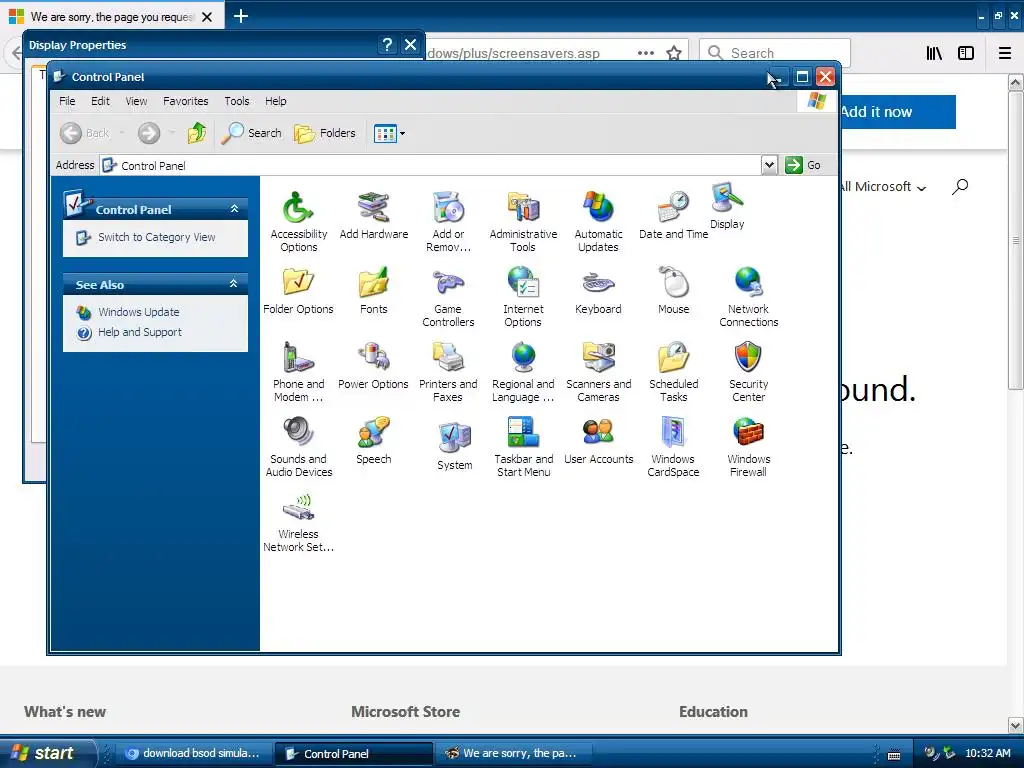Open the File menu
Viewport: 1024px width, 768px height.
67,101
